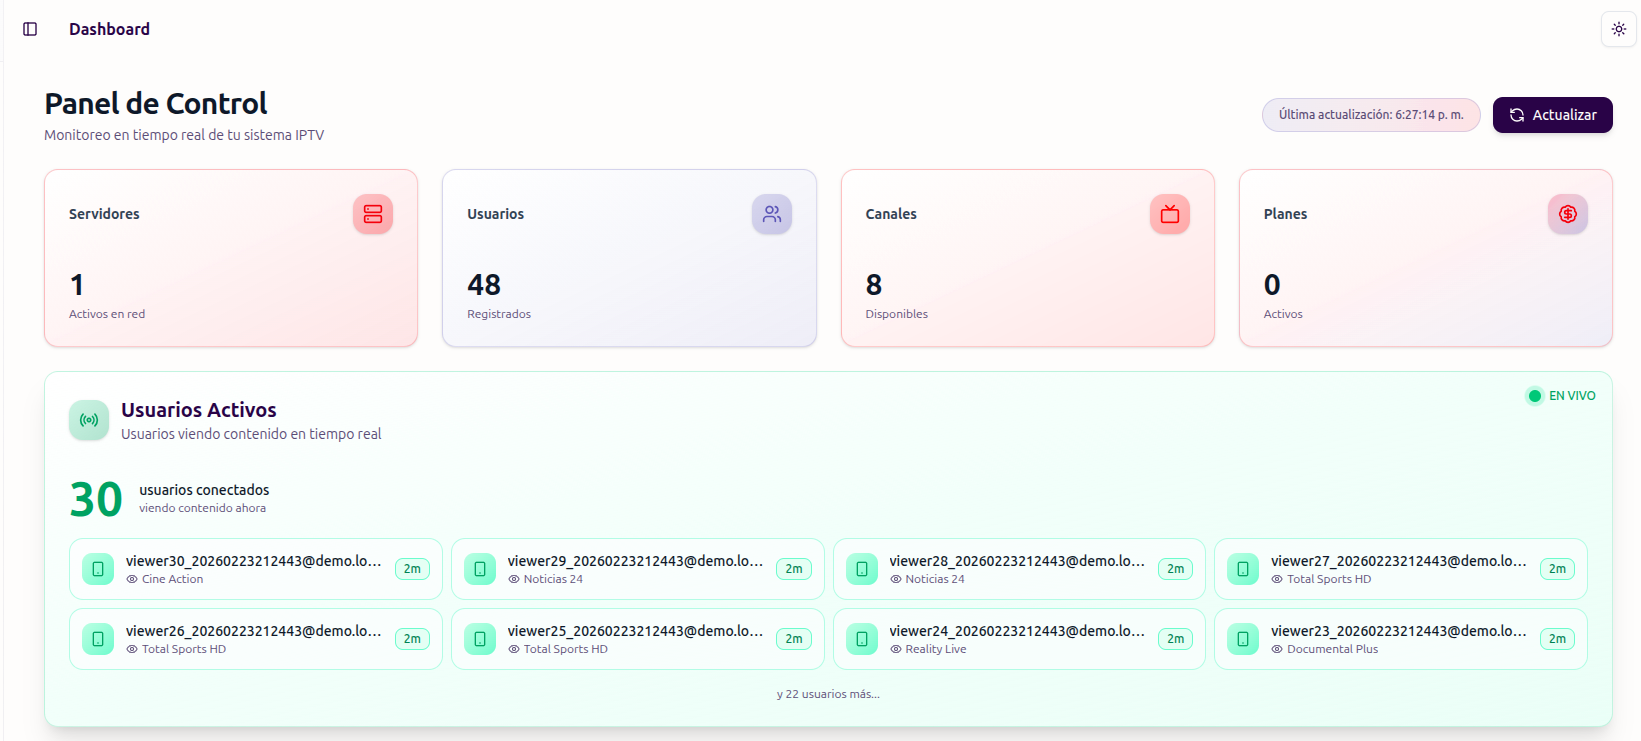Click the 48 Registrados value
Viewport: 1641px width, 741px height.
click(x=484, y=285)
